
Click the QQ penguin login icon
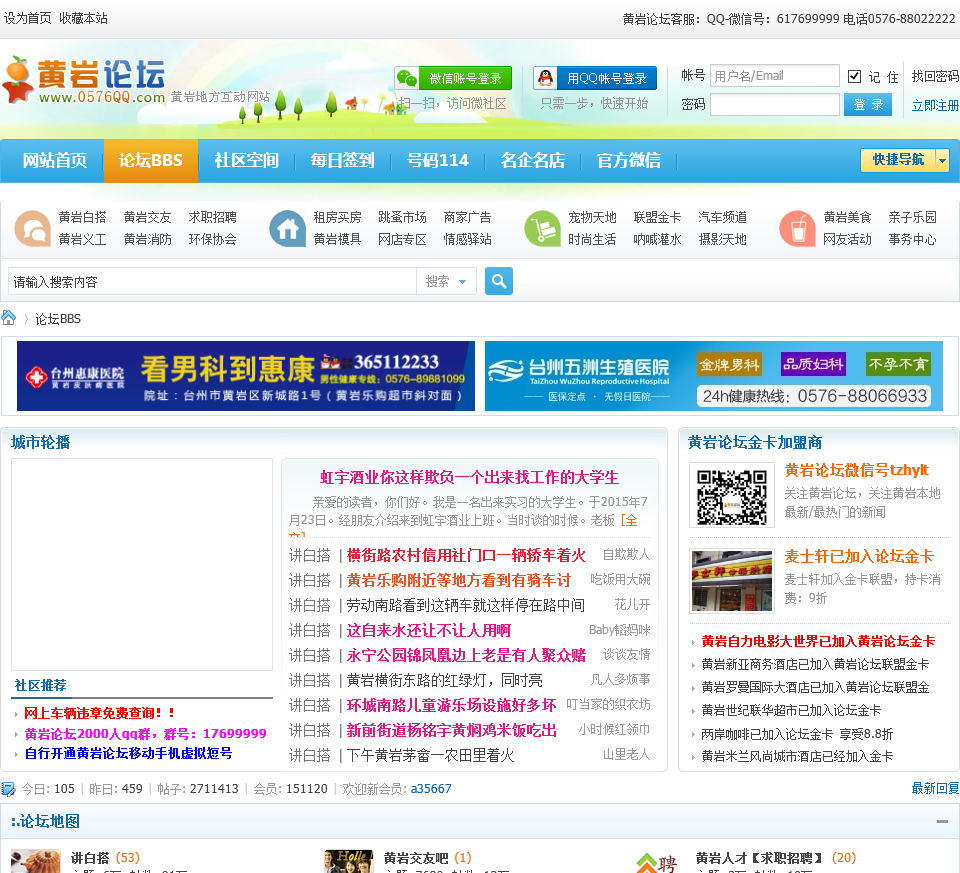546,78
